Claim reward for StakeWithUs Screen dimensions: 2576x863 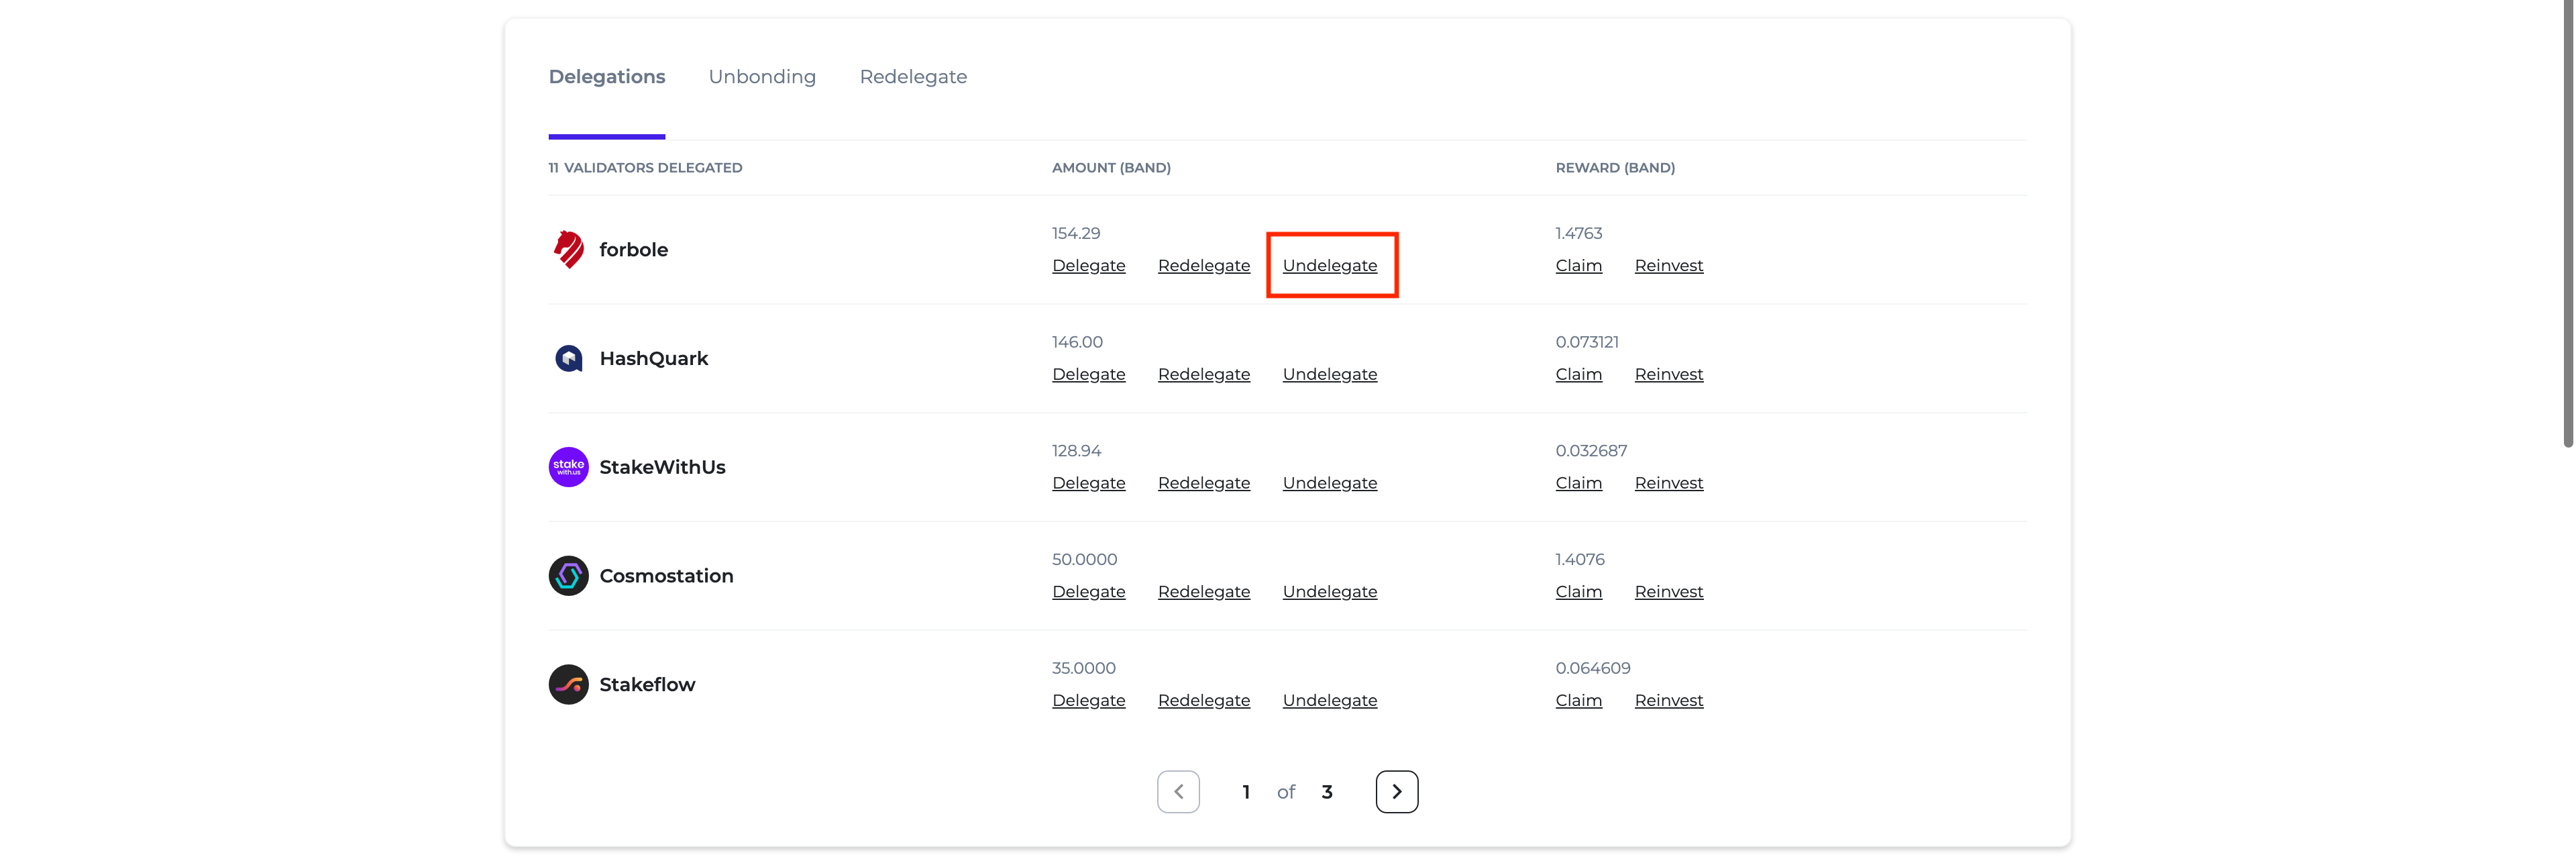coord(1578,483)
